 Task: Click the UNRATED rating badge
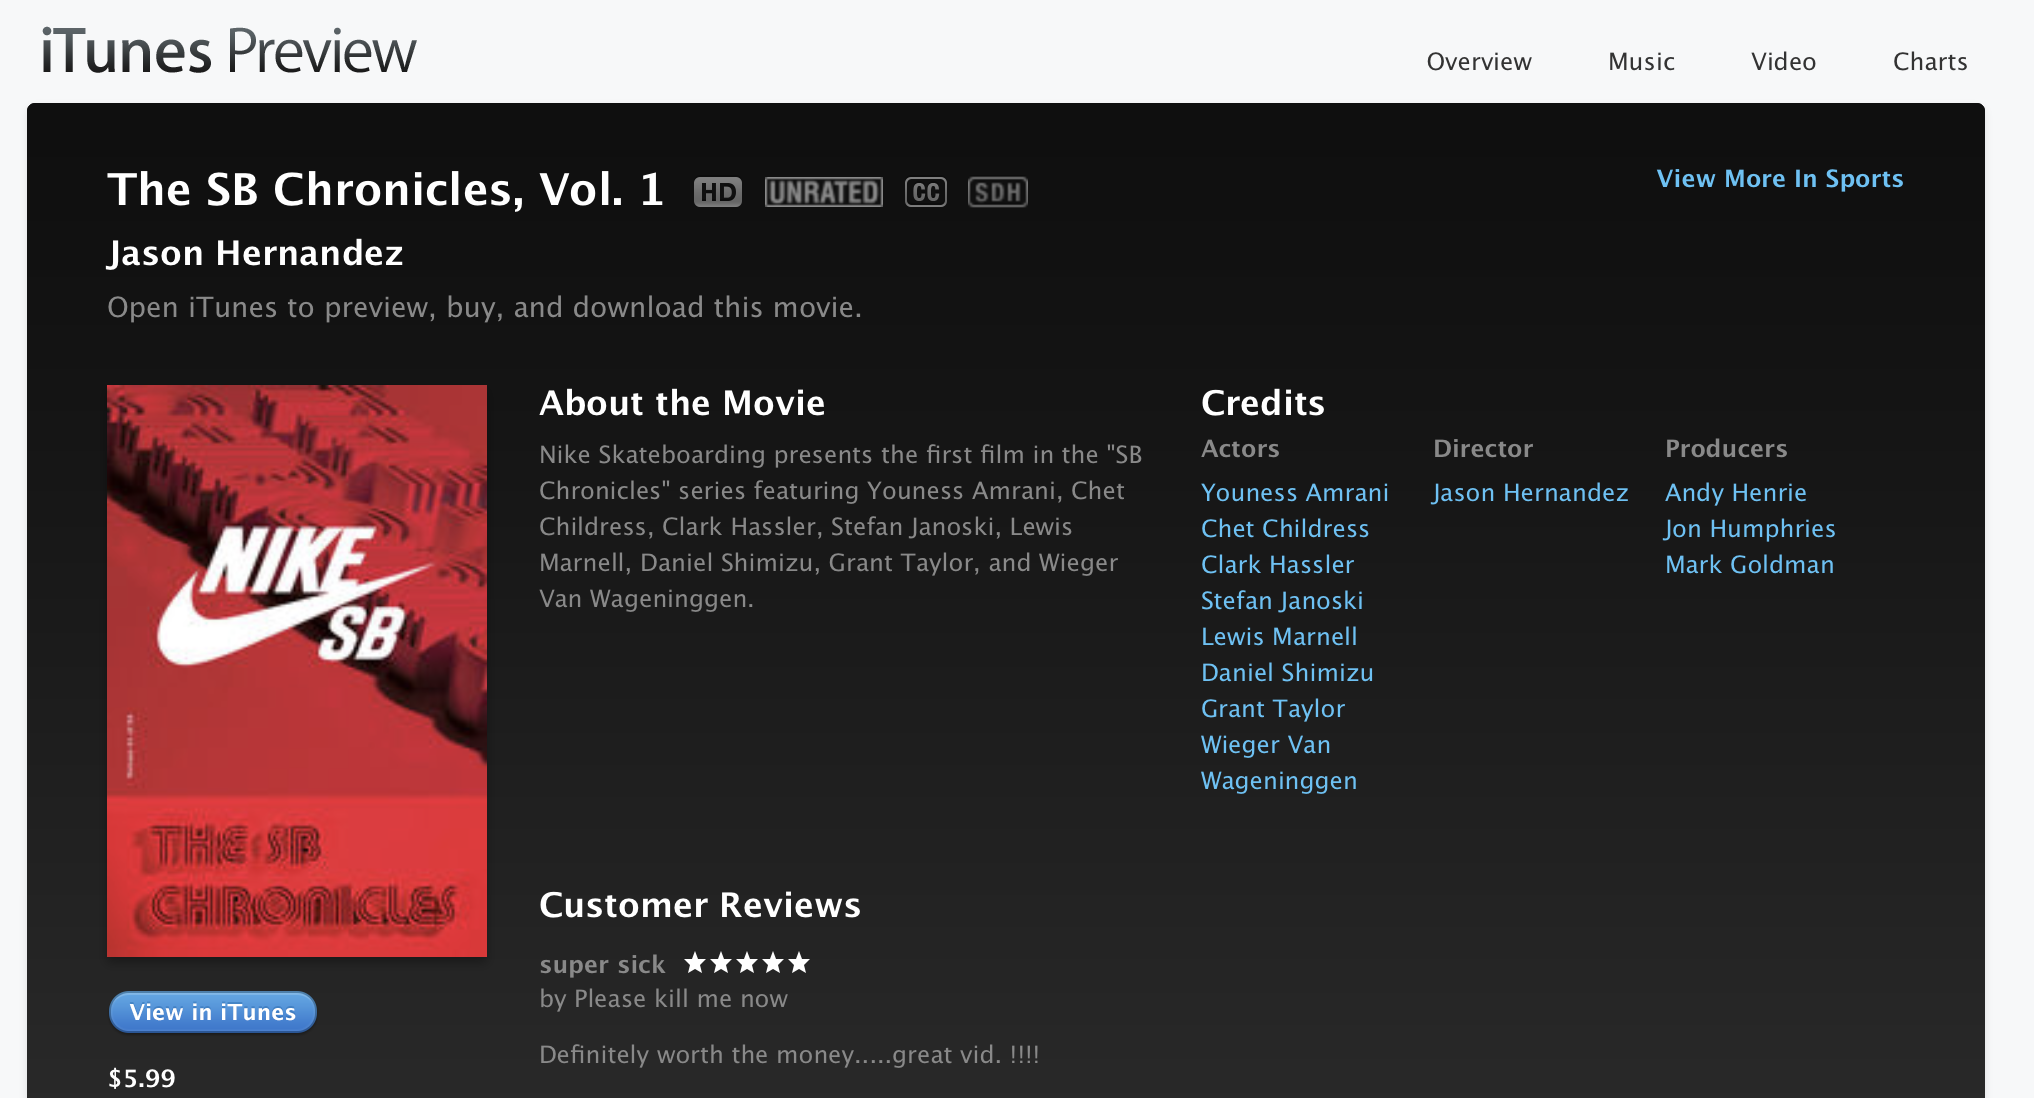(823, 192)
